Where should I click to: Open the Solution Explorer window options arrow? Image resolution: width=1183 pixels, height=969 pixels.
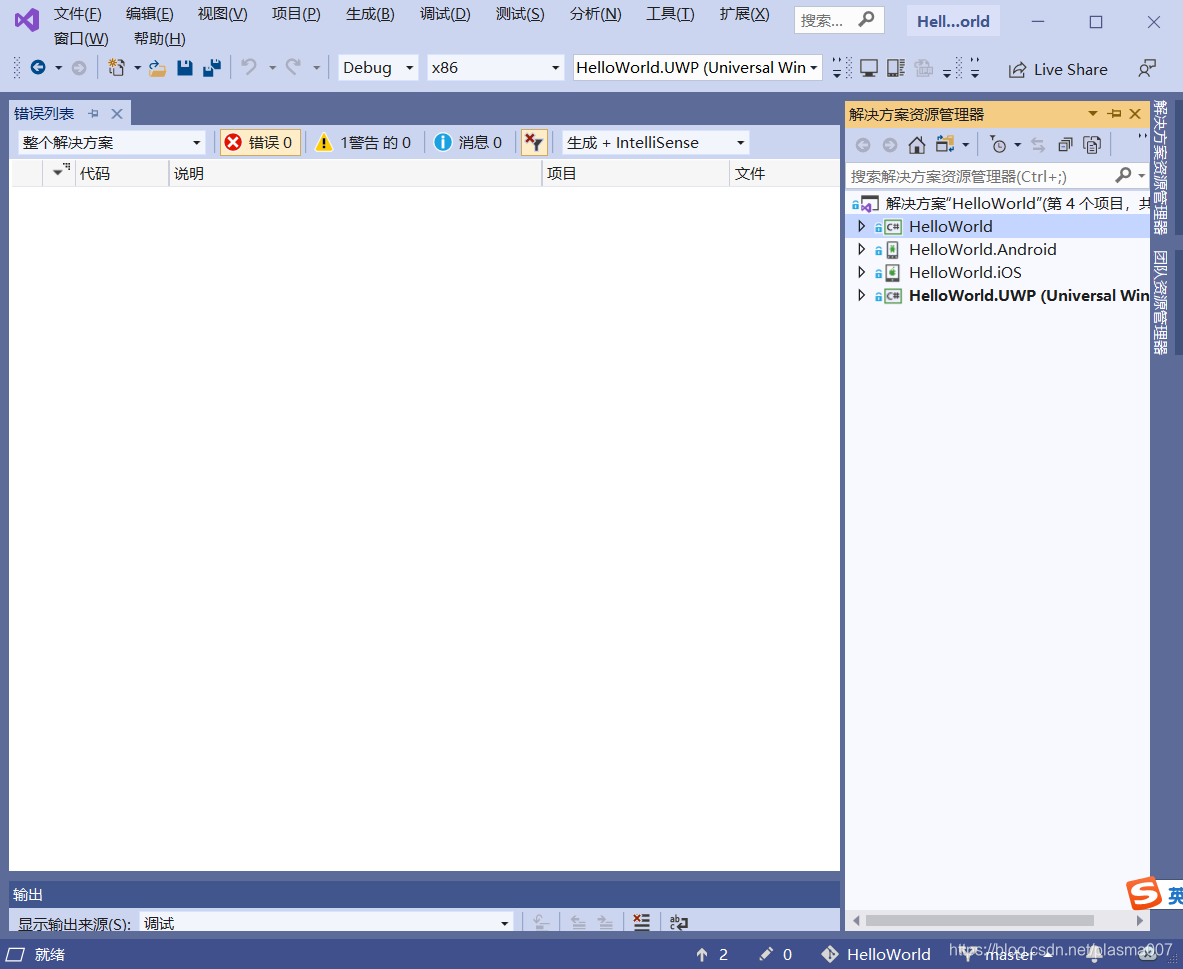pos(1092,114)
